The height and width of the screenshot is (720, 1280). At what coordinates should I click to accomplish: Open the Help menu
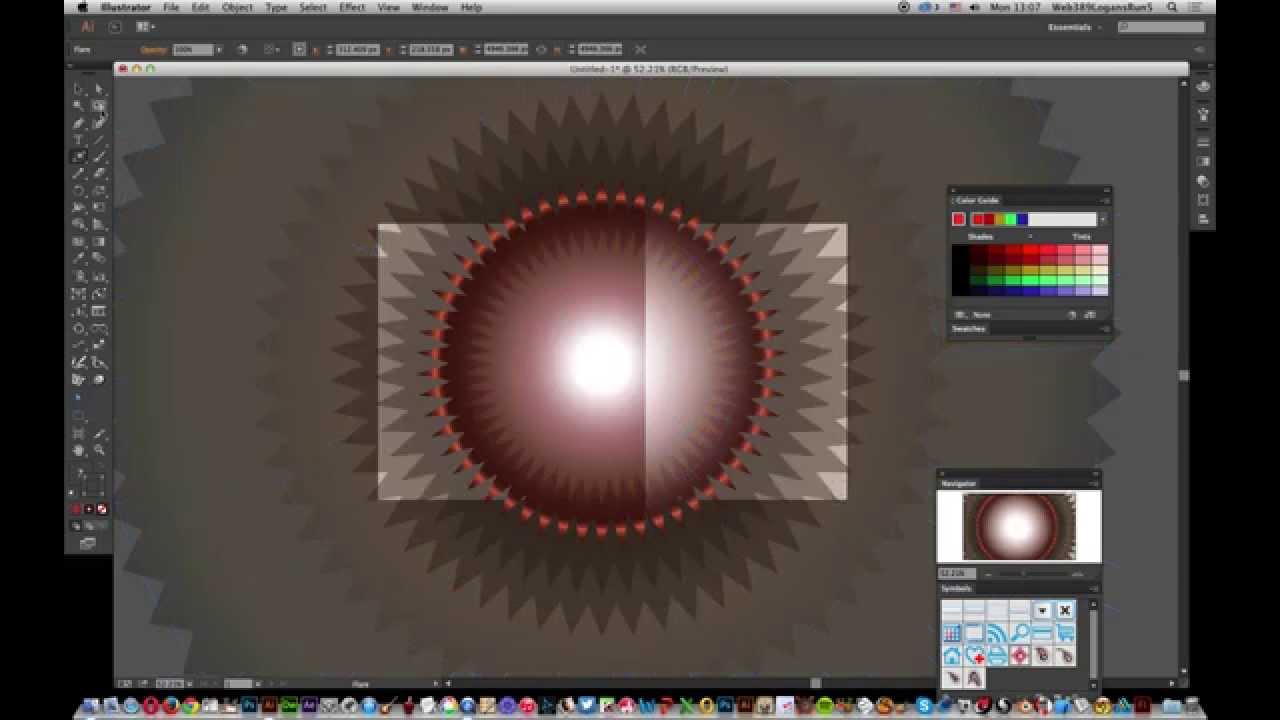click(471, 7)
